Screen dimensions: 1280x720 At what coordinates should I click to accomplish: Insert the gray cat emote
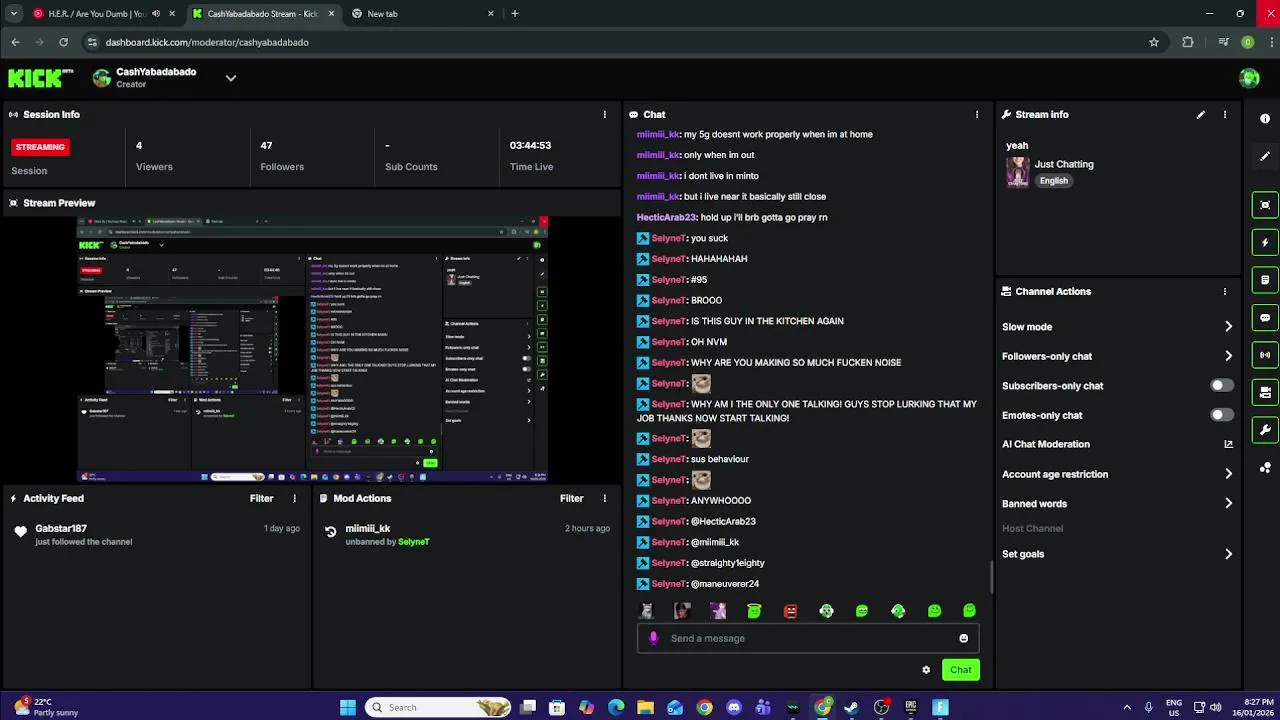(x=647, y=611)
